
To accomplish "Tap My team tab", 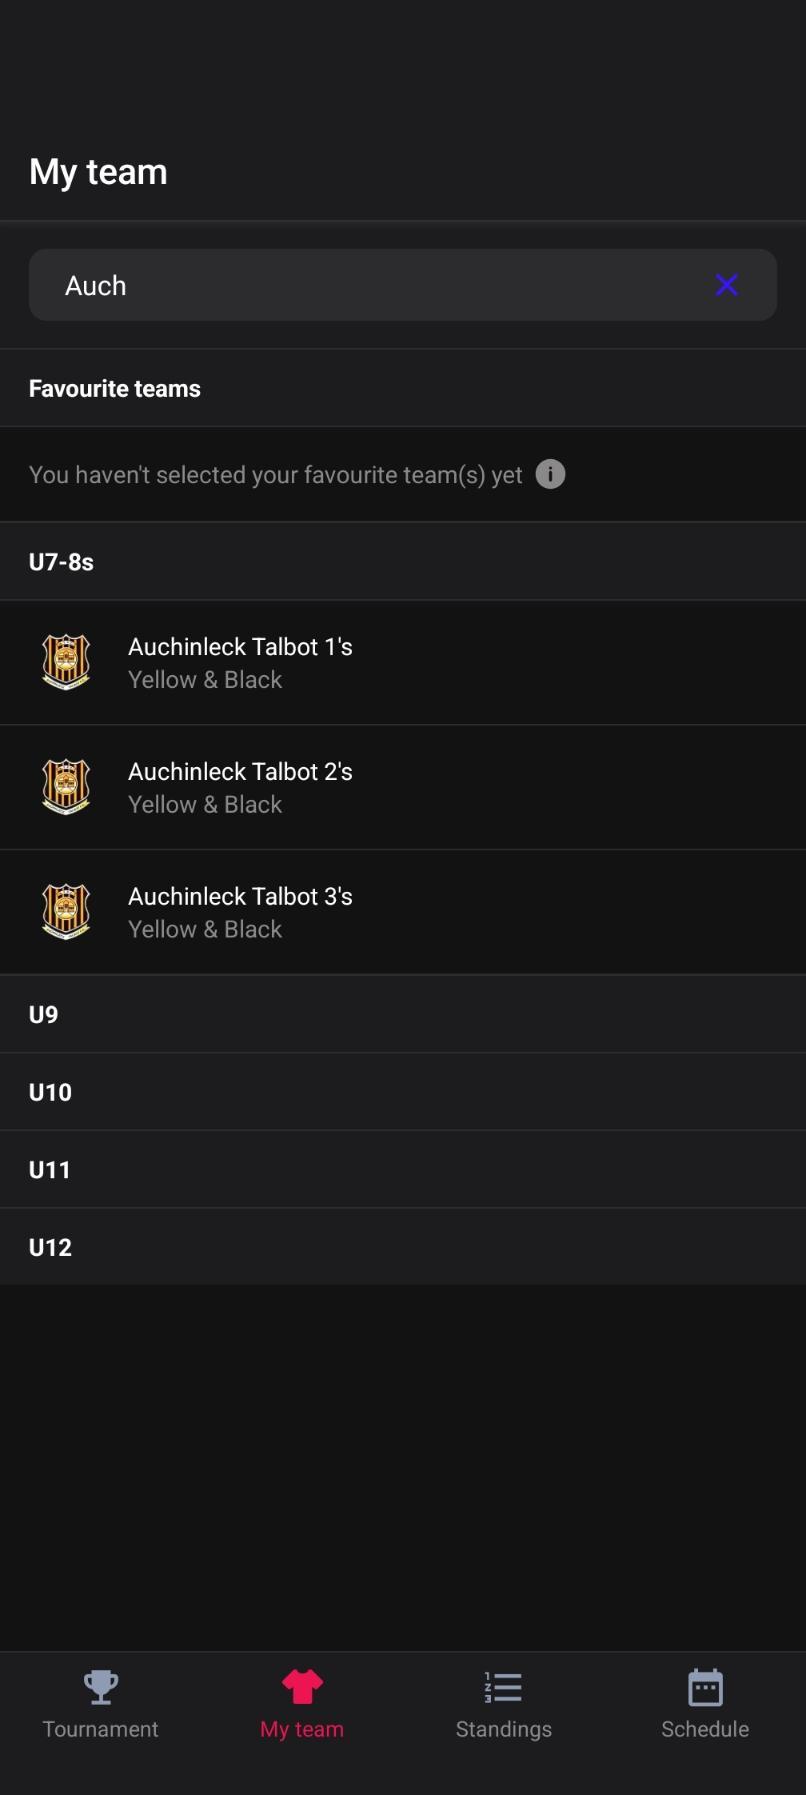I will point(302,1705).
